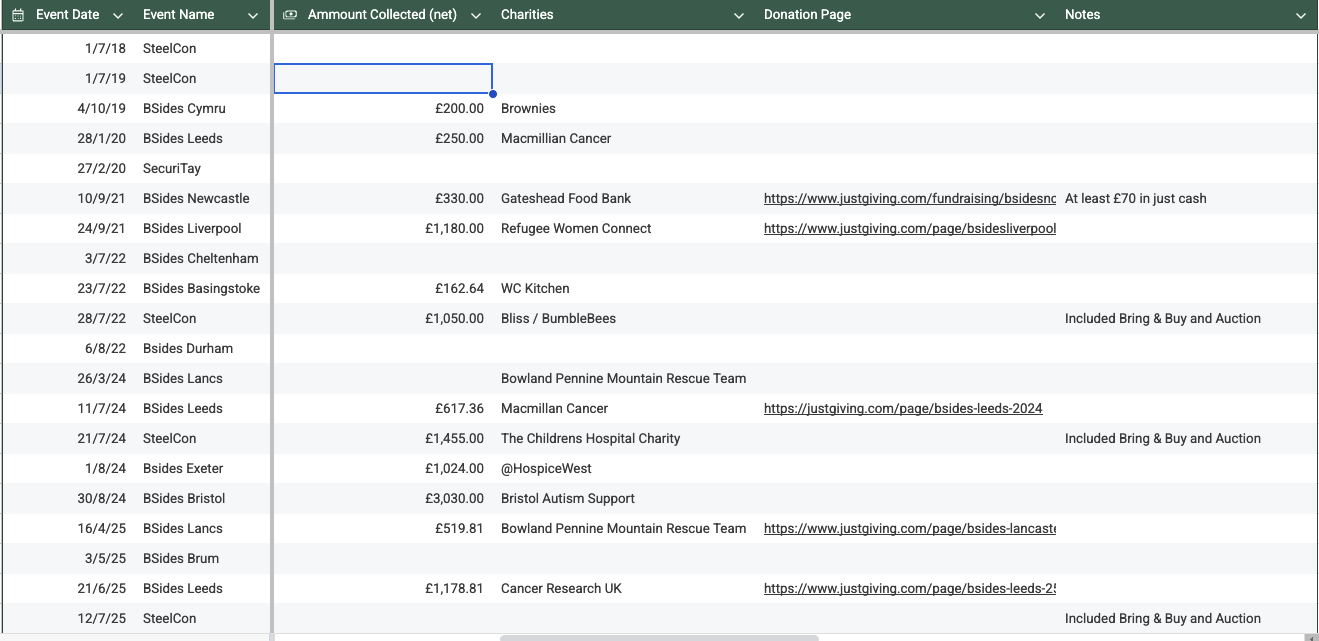Click the Brownies charity cell
This screenshot has height=641, width=1319.
coord(626,109)
